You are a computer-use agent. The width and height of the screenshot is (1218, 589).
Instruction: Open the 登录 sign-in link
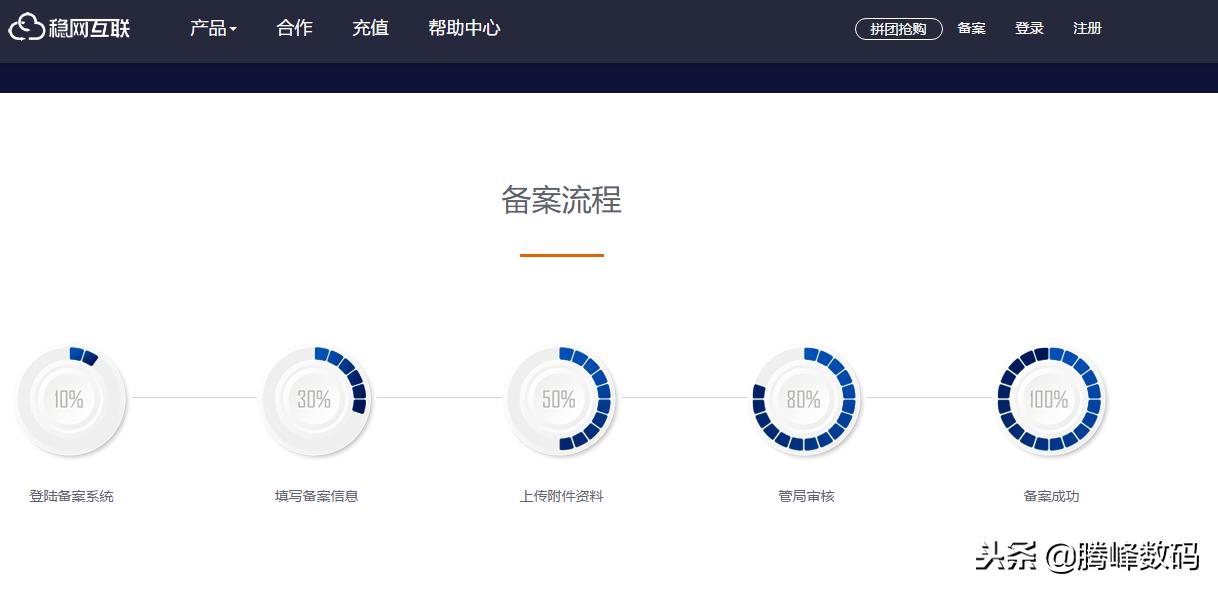click(x=1029, y=29)
